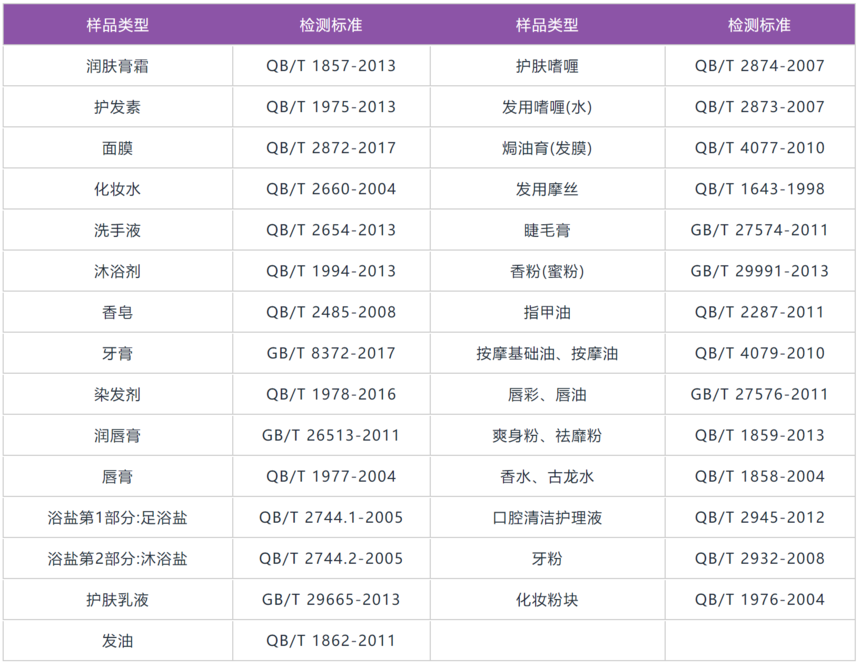Screen dimensions: 860x668
Task: Select the 指甲油 cell
Action: coord(547,312)
